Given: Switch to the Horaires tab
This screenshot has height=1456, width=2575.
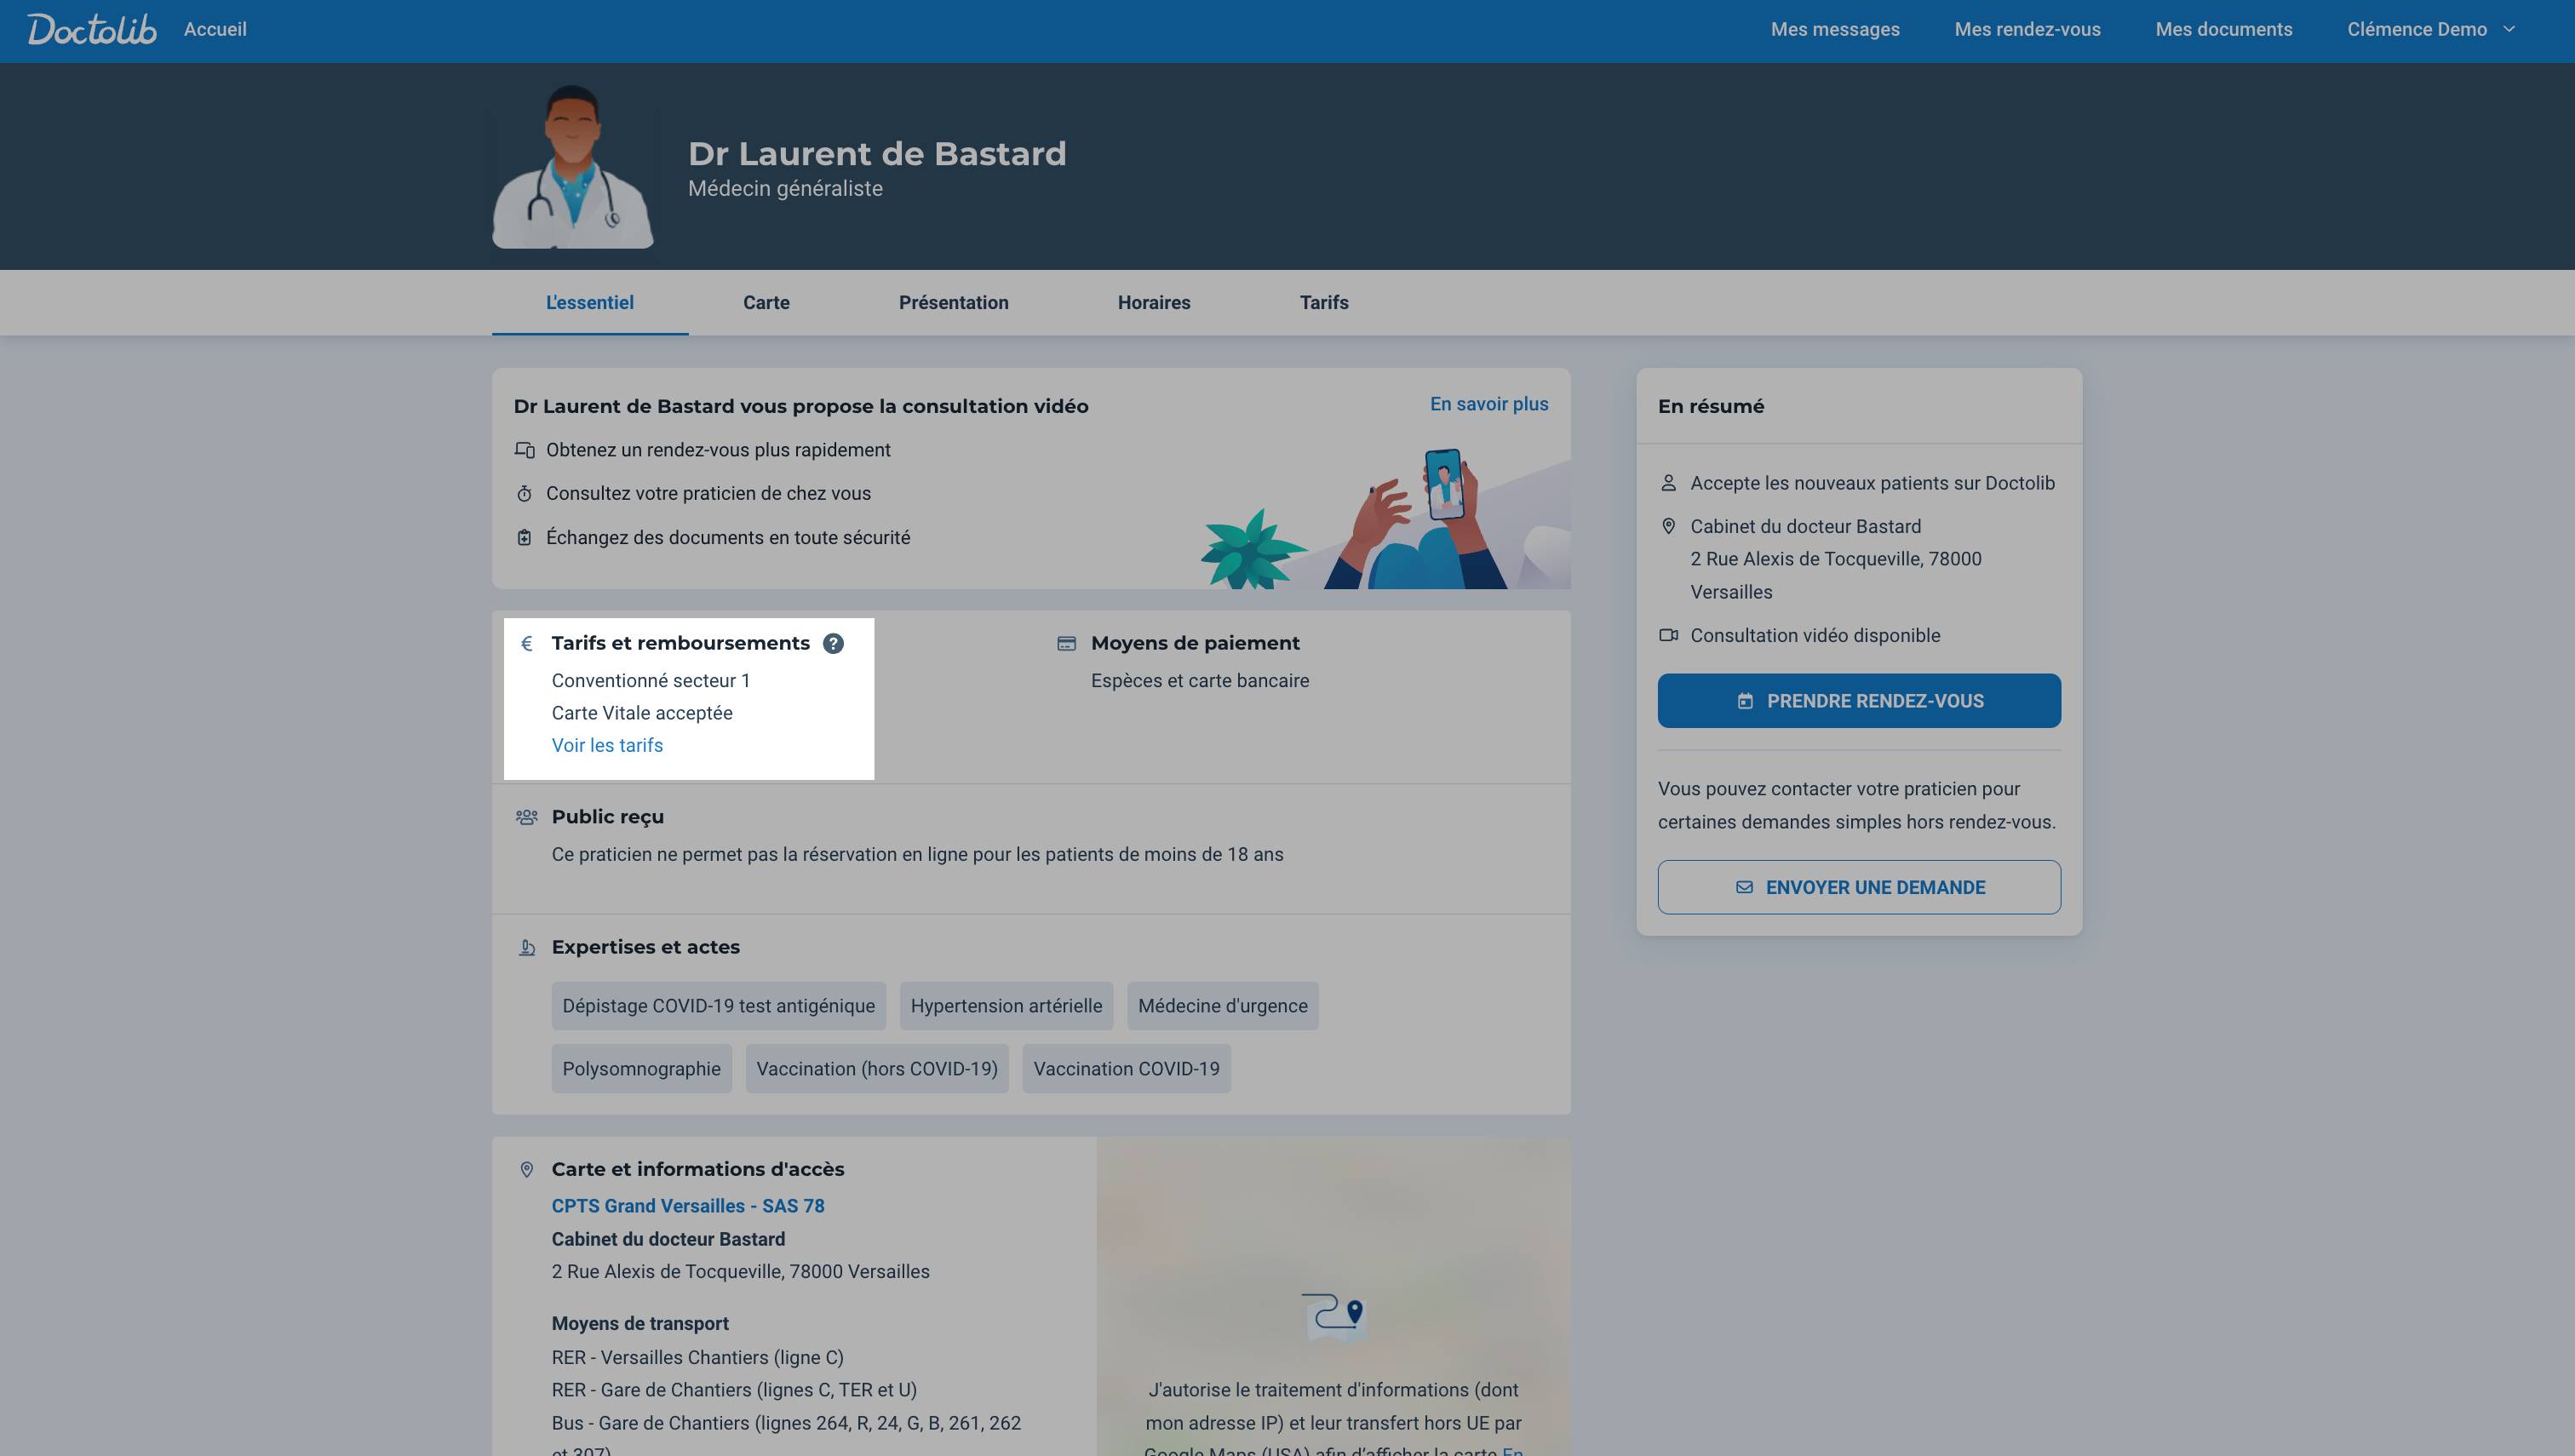Looking at the screenshot, I should point(1154,302).
